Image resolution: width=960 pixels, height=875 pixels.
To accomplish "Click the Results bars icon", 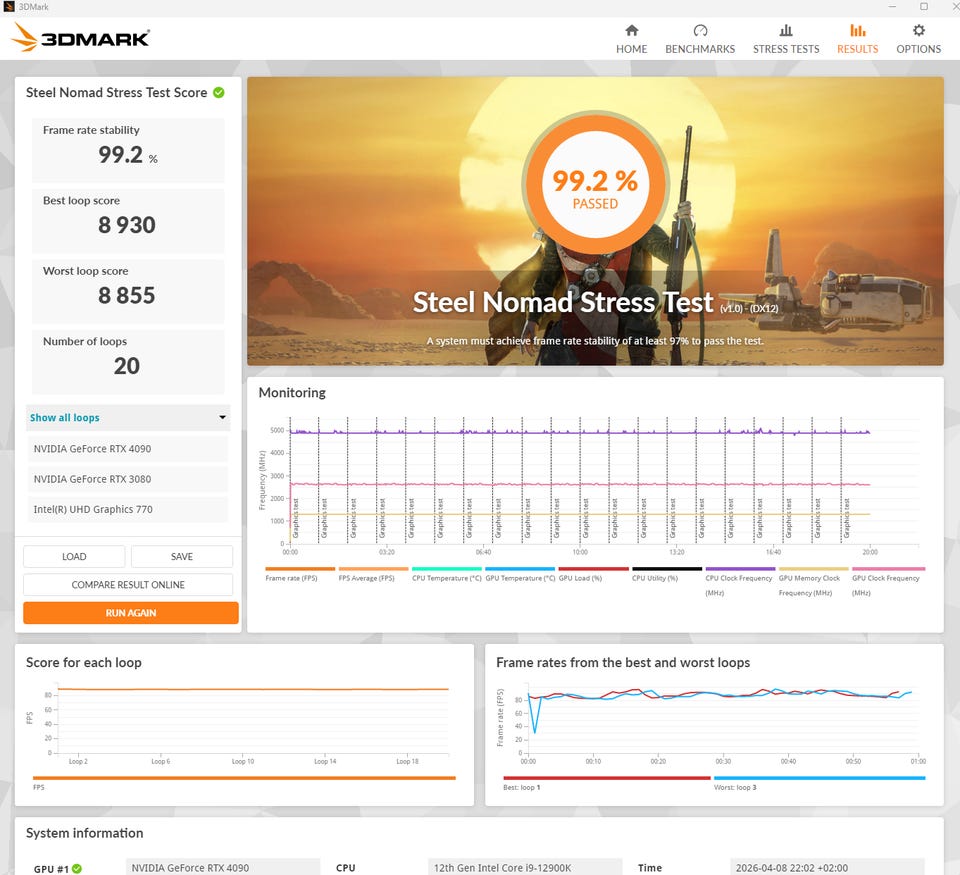I will point(858,30).
